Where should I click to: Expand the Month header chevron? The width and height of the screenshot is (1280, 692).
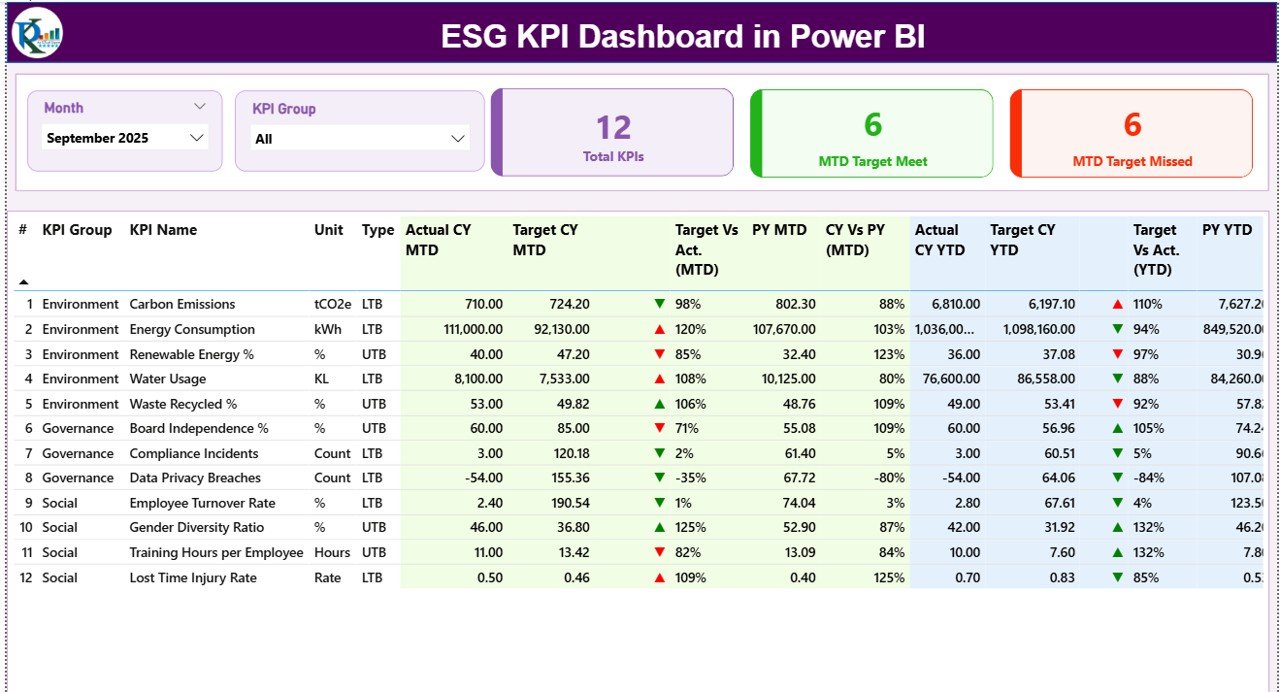[200, 106]
